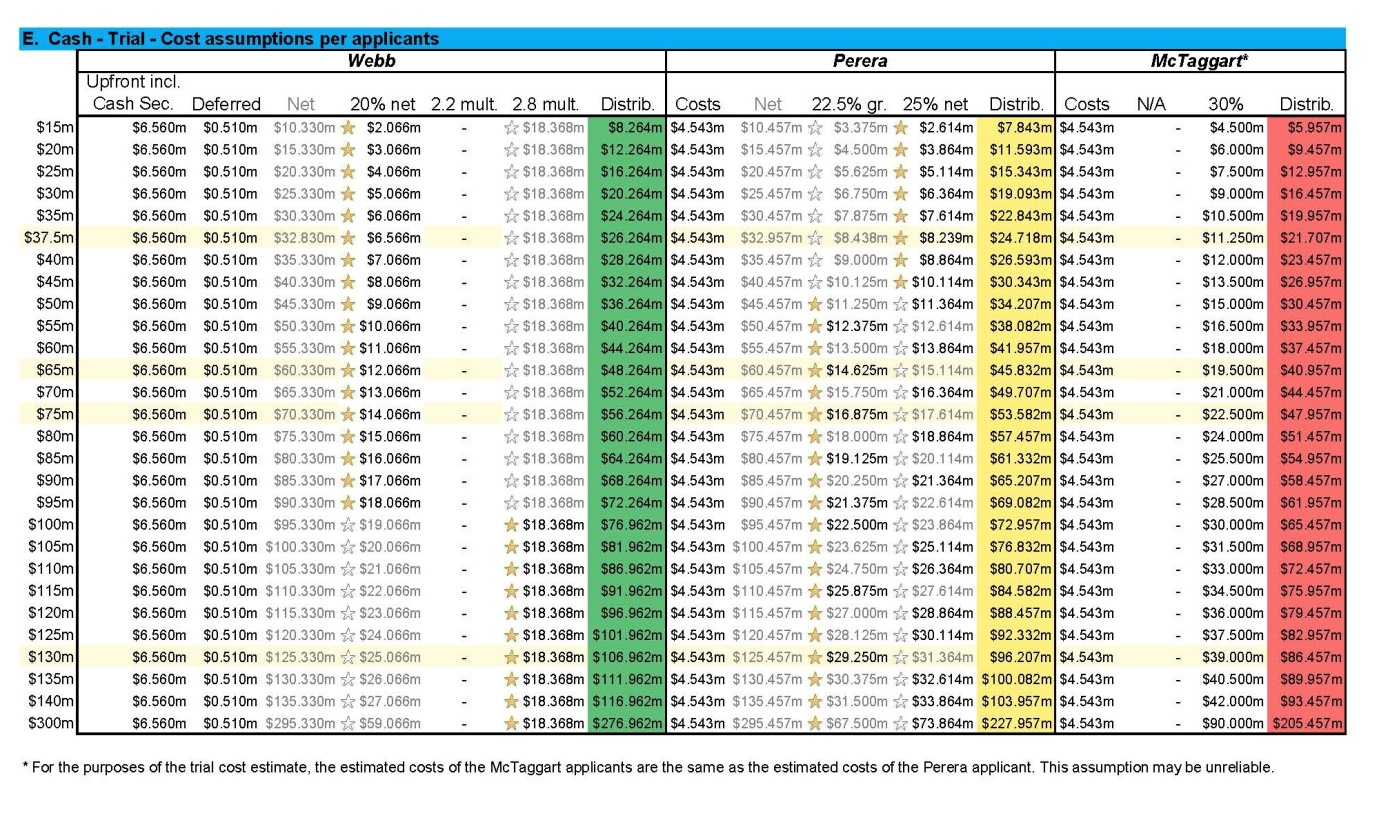Click the outlined star beside $19.066m
The height and width of the screenshot is (820, 1379).
(348, 525)
